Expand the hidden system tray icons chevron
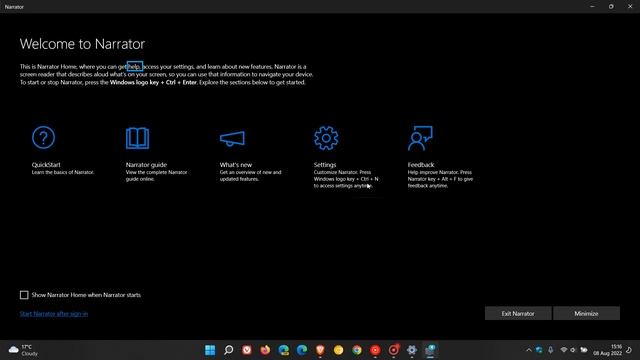640x360 pixels. pos(529,350)
